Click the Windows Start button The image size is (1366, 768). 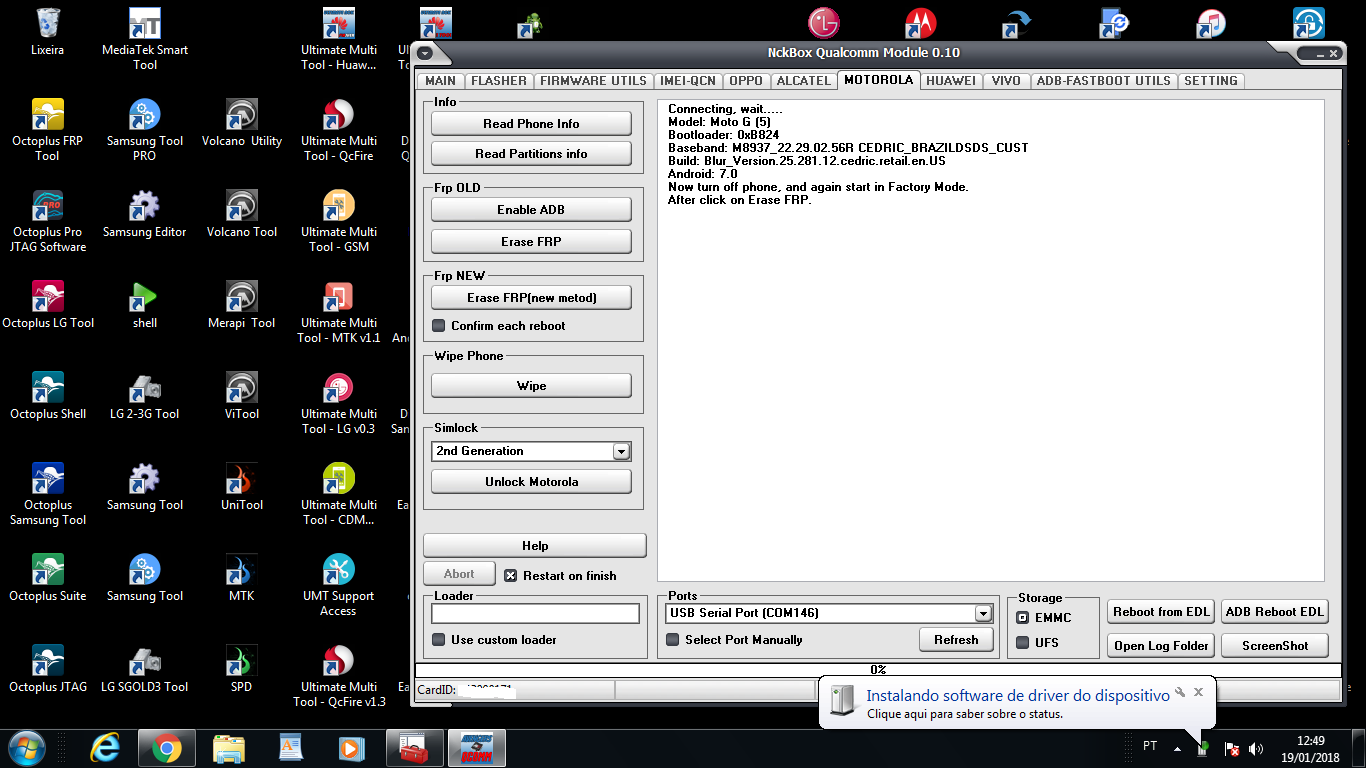27,748
